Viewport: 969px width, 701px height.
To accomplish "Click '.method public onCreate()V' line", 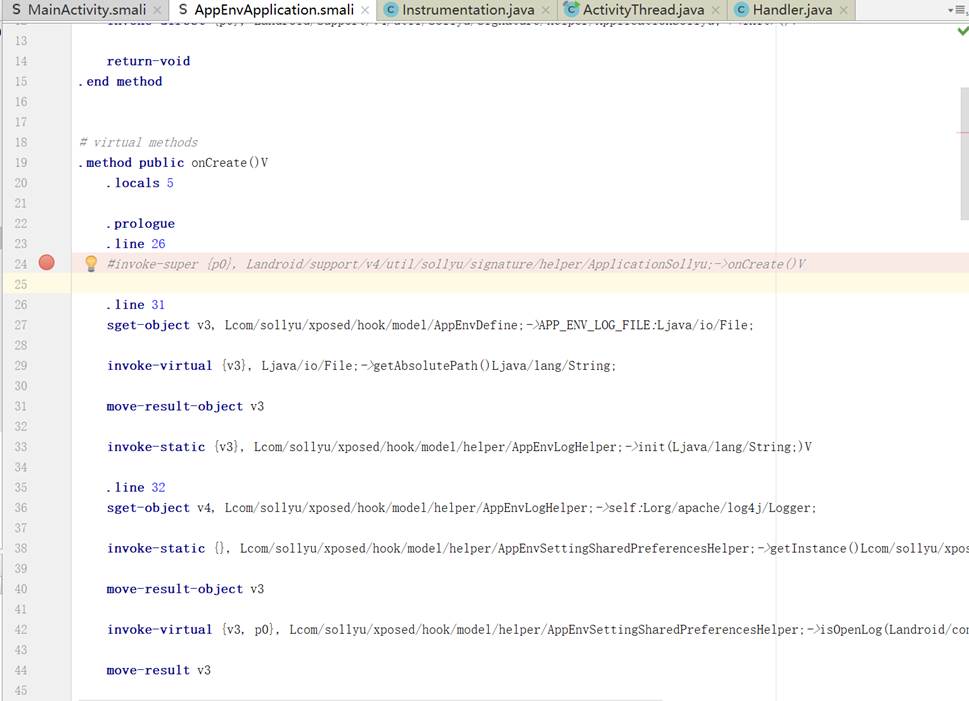I will click(x=173, y=163).
